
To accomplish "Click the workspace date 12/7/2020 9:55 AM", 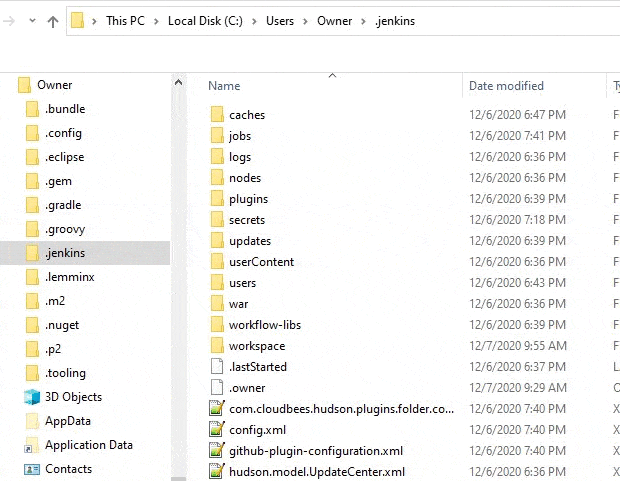I will [518, 346].
